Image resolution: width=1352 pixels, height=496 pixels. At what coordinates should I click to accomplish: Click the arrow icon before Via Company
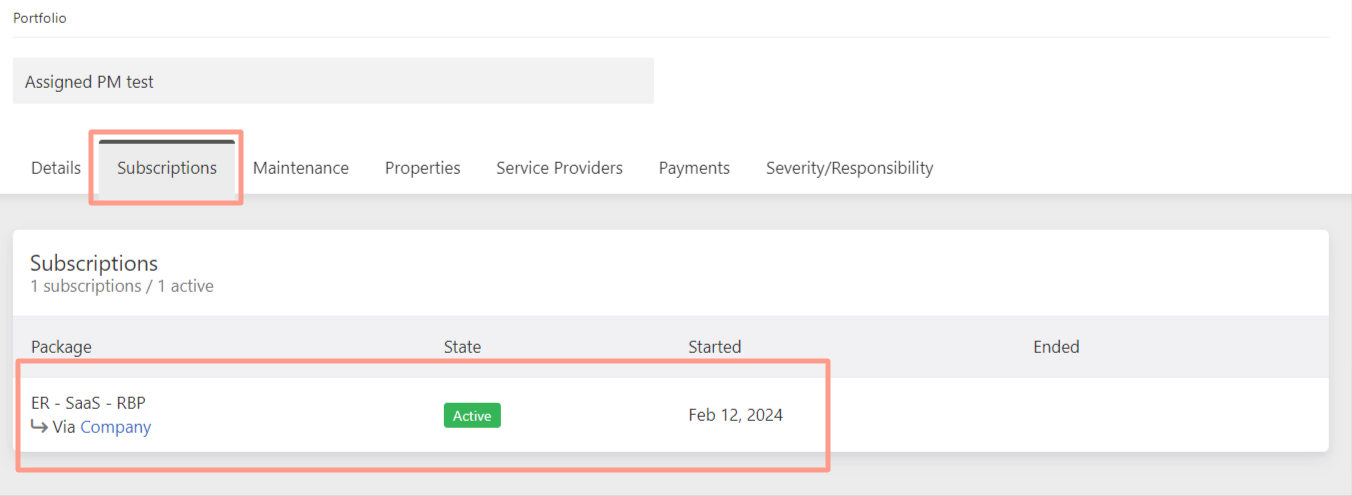click(x=40, y=427)
